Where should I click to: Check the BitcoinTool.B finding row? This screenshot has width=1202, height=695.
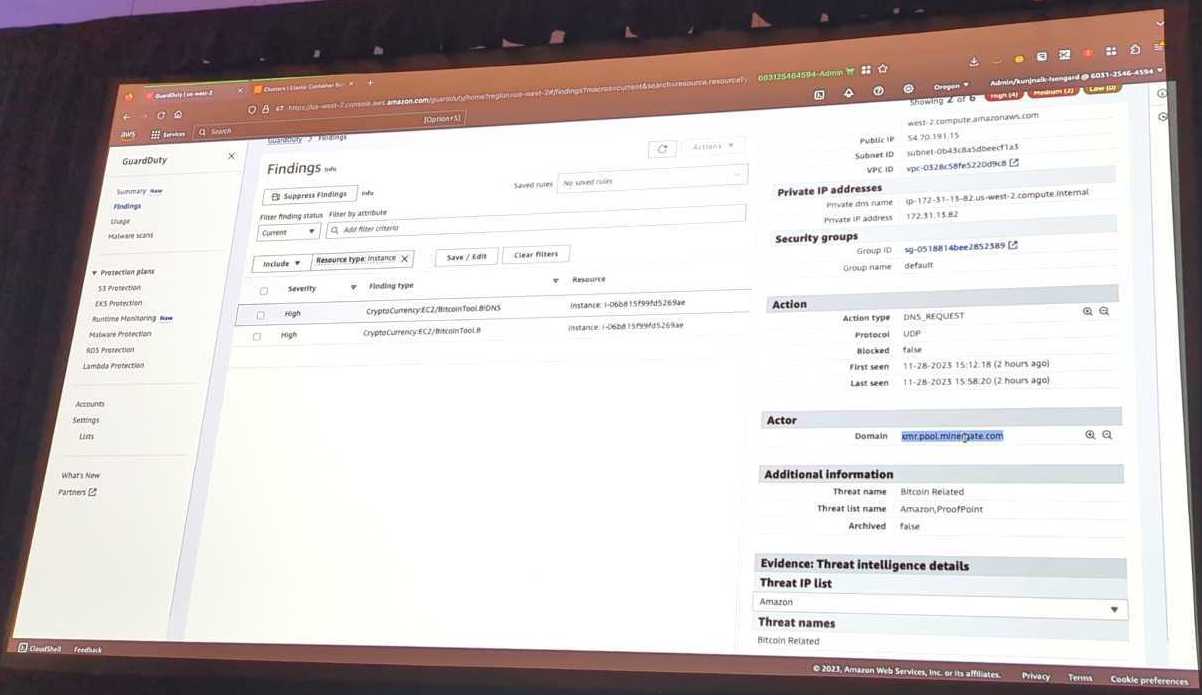coord(257,336)
